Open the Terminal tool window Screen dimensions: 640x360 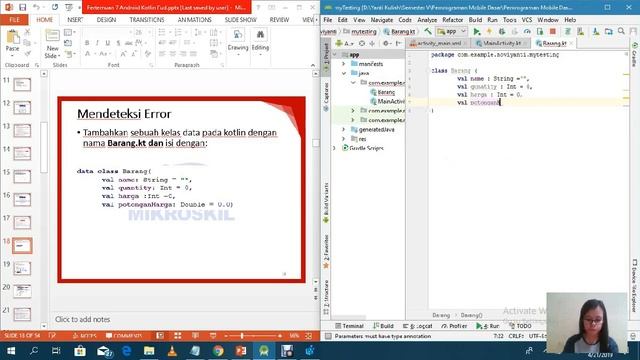click(349, 326)
